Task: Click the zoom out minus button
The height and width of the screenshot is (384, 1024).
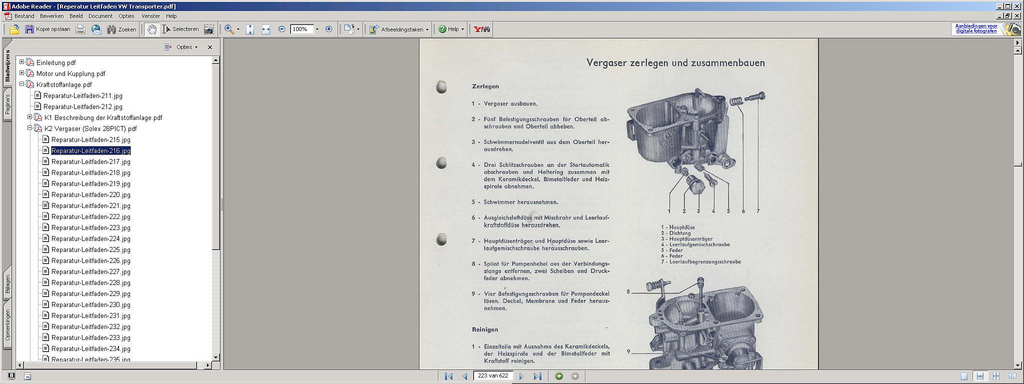Action: point(282,29)
